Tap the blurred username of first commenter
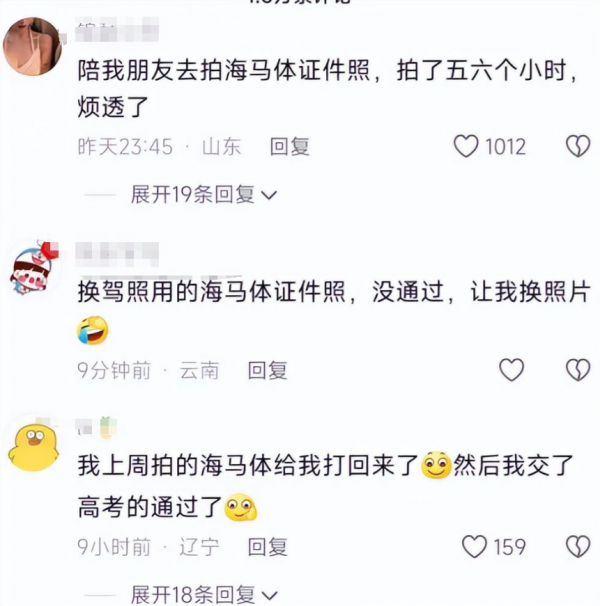Image resolution: width=600 pixels, height=606 pixels. pyautogui.click(x=117, y=29)
